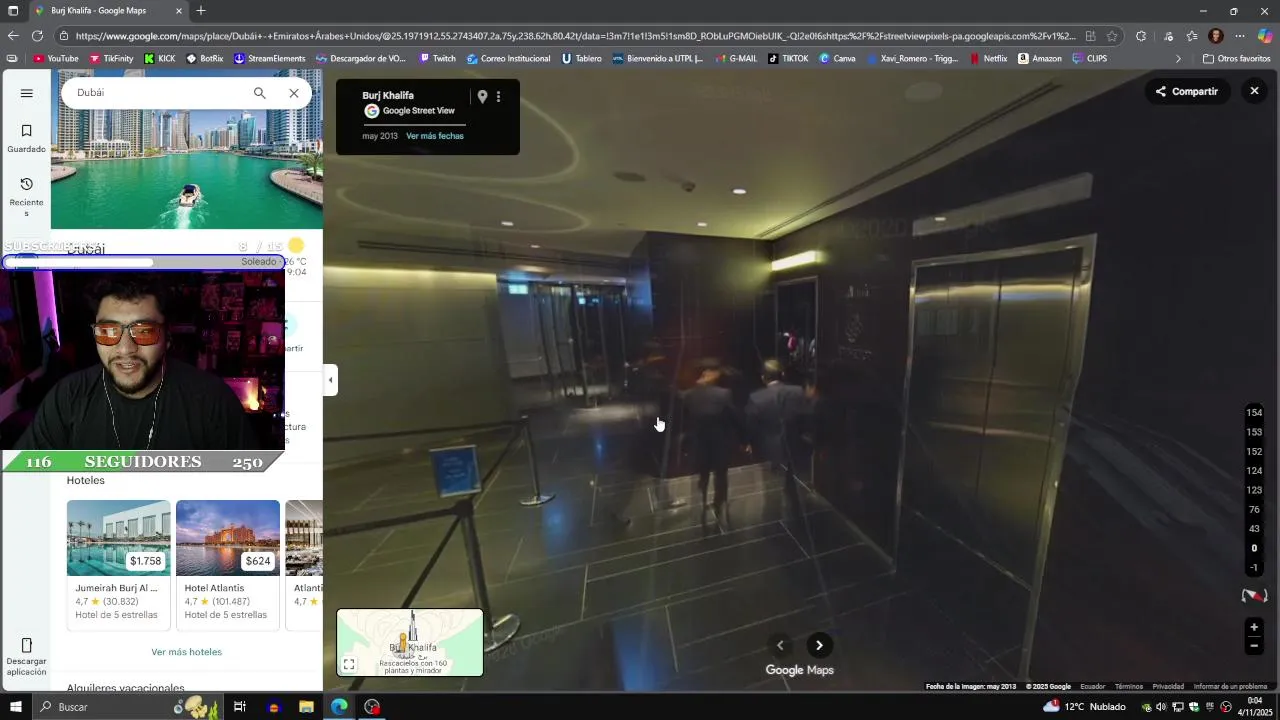Screen dimensions: 1280x720
Task: Click the address bar URL
Action: pos(575,36)
